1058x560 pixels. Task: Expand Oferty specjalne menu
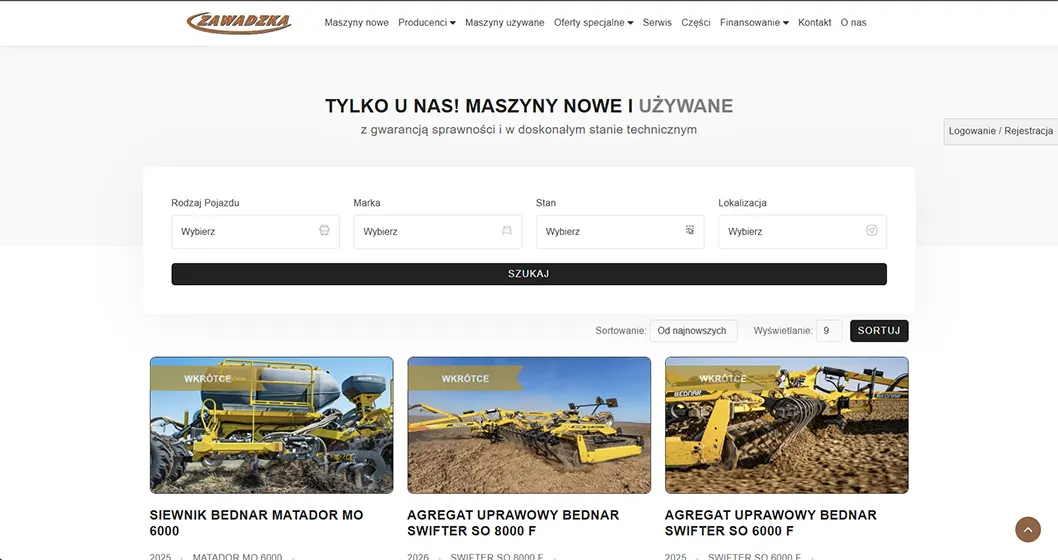click(x=594, y=22)
